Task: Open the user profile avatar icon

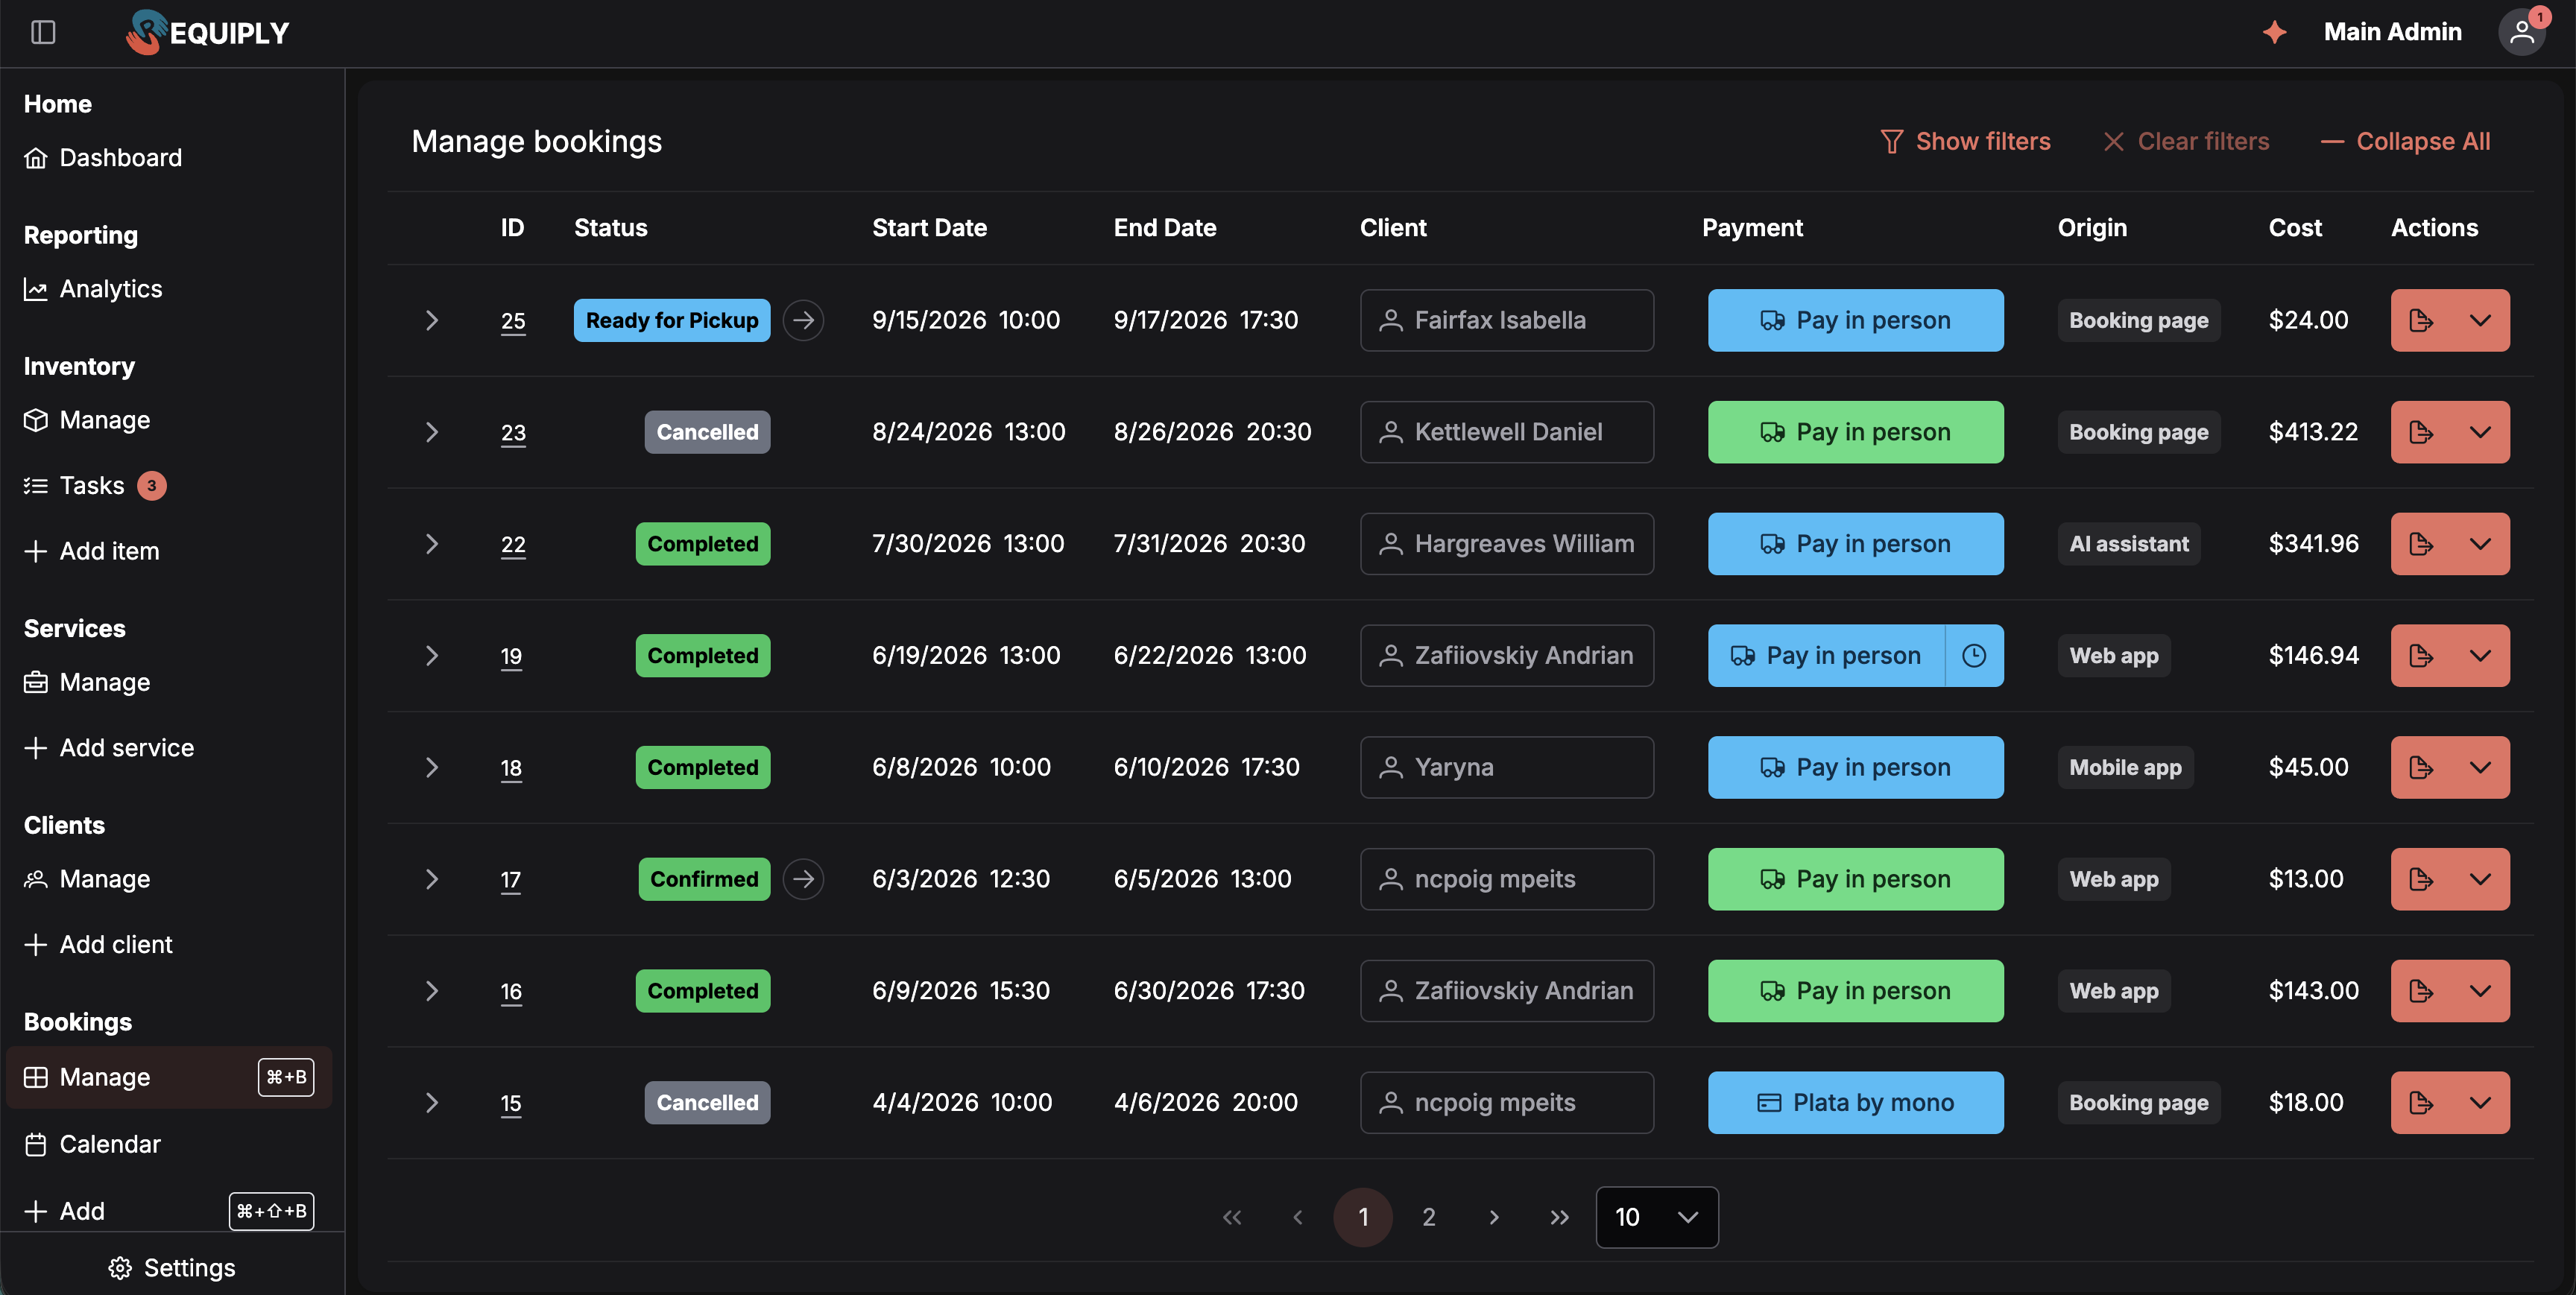Action: tap(2521, 32)
